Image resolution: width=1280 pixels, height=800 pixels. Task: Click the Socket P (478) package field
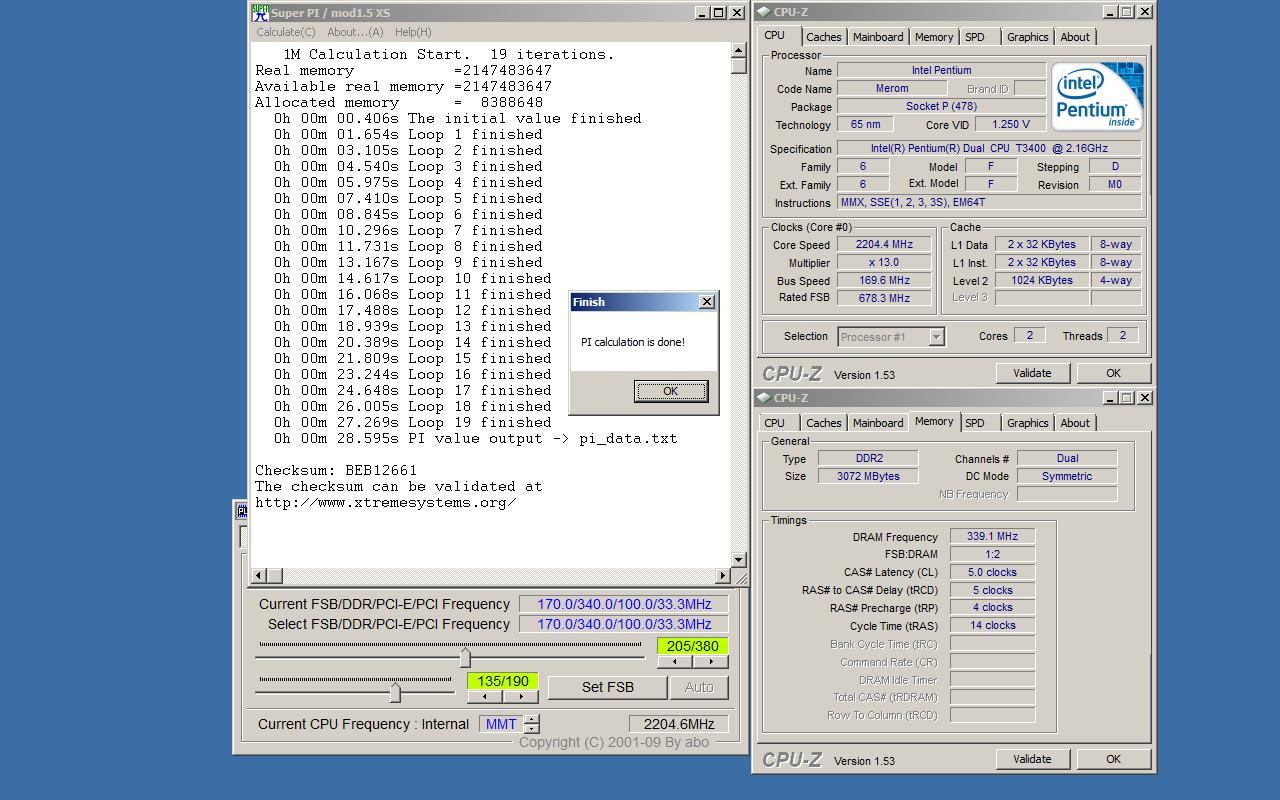tap(941, 107)
